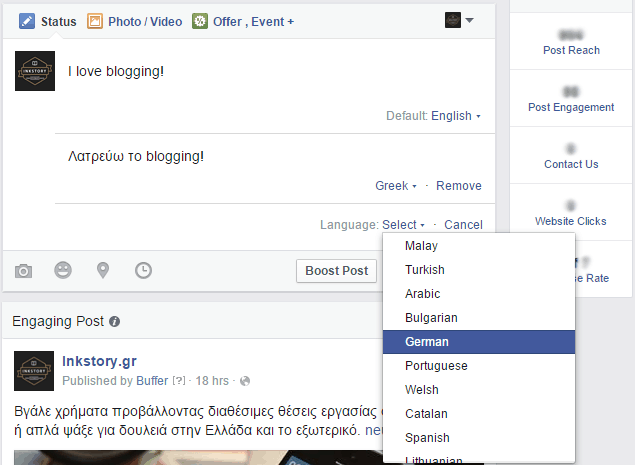
Task: Expand the Language Select dropdown
Action: pos(404,225)
